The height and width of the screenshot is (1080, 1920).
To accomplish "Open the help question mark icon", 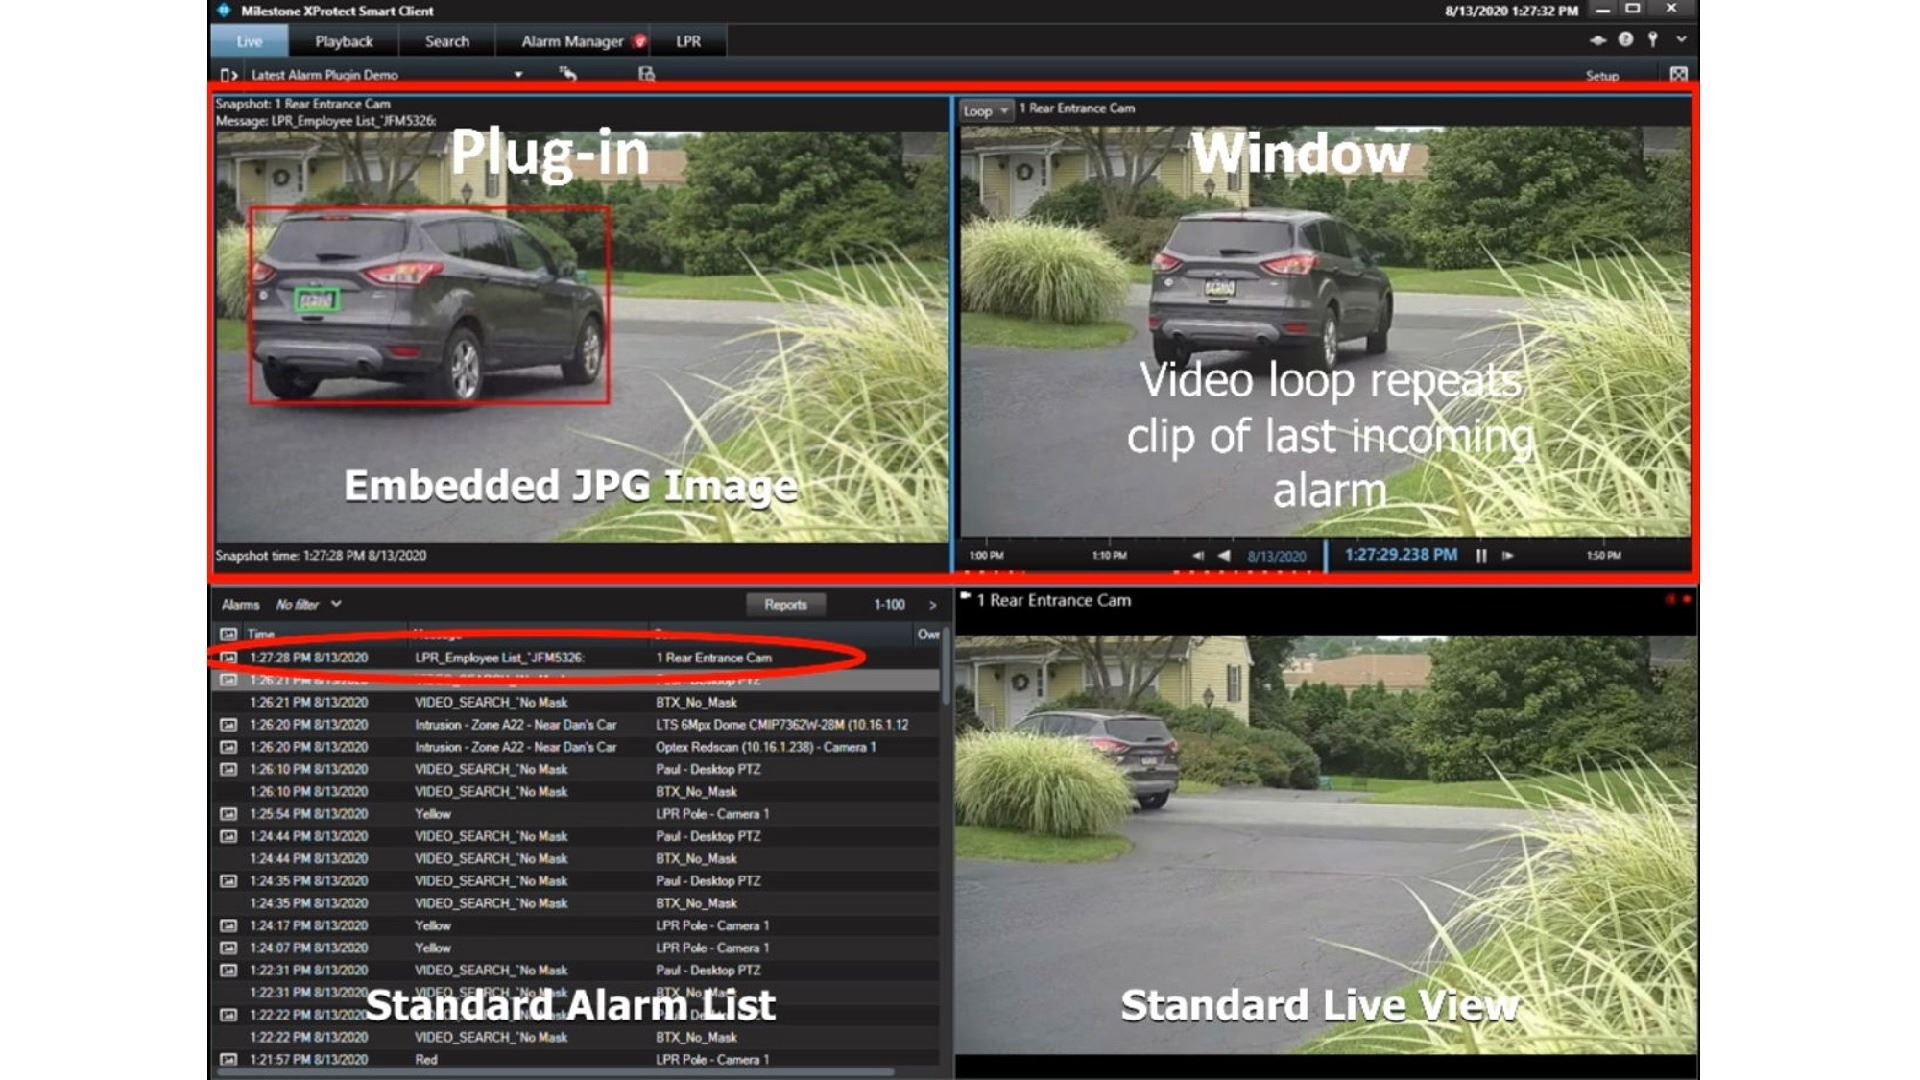I will (1626, 39).
